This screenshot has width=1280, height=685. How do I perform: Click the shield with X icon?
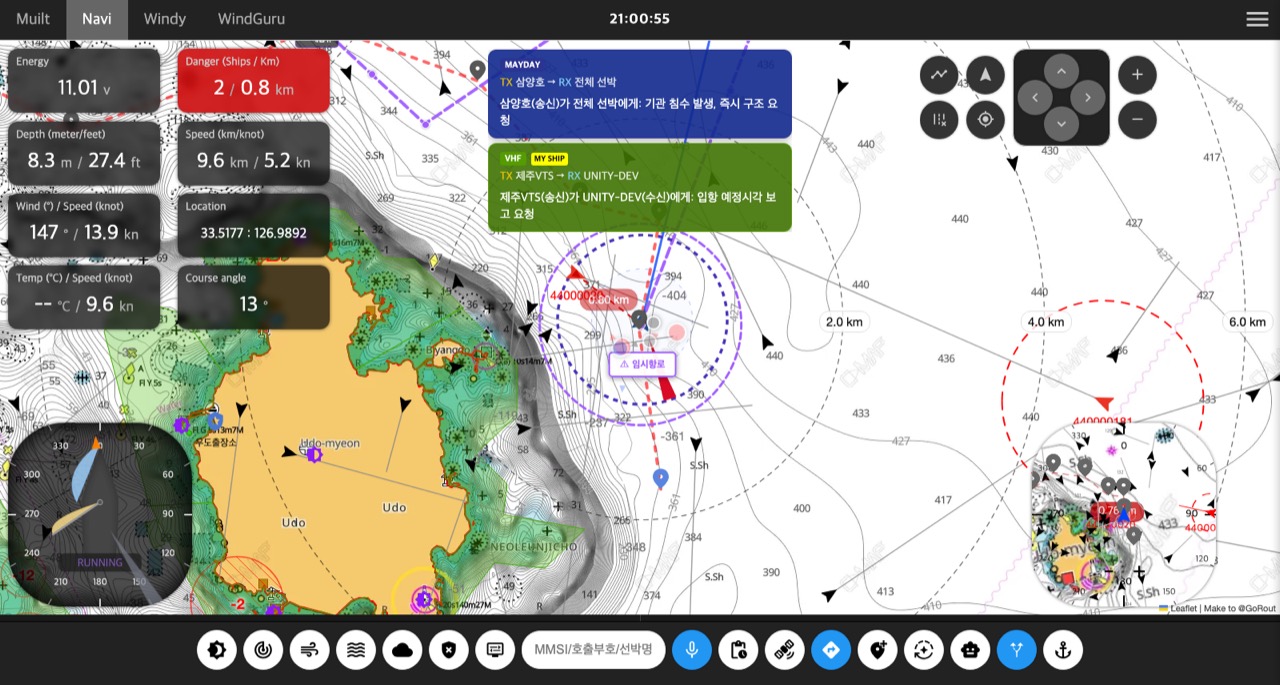coord(449,650)
